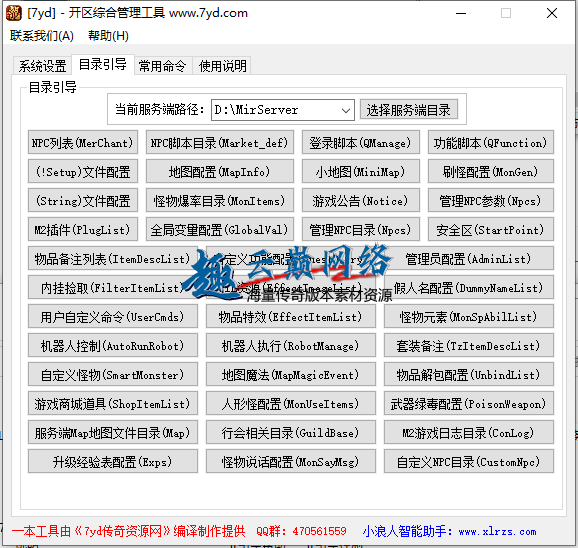
Task: Open 刷怪配置(MonGen) button
Action: click(491, 171)
